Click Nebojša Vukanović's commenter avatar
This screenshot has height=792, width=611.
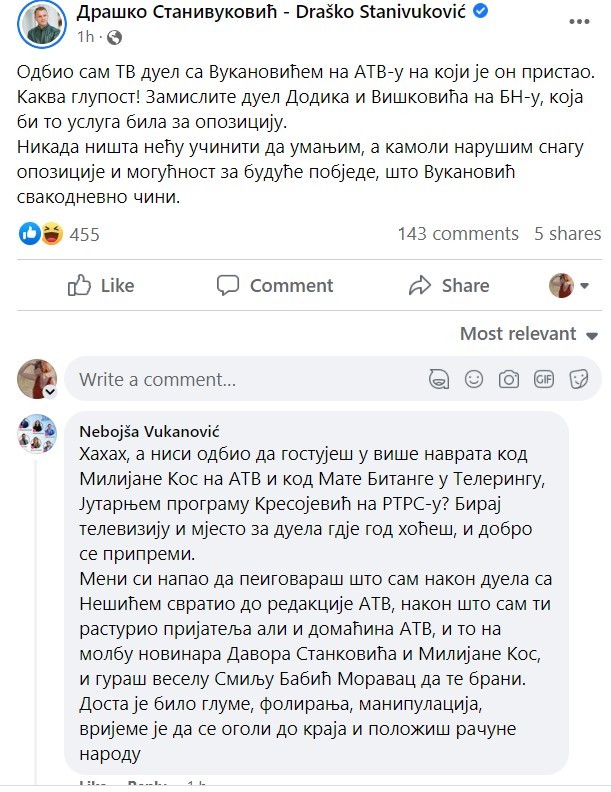pos(37,433)
